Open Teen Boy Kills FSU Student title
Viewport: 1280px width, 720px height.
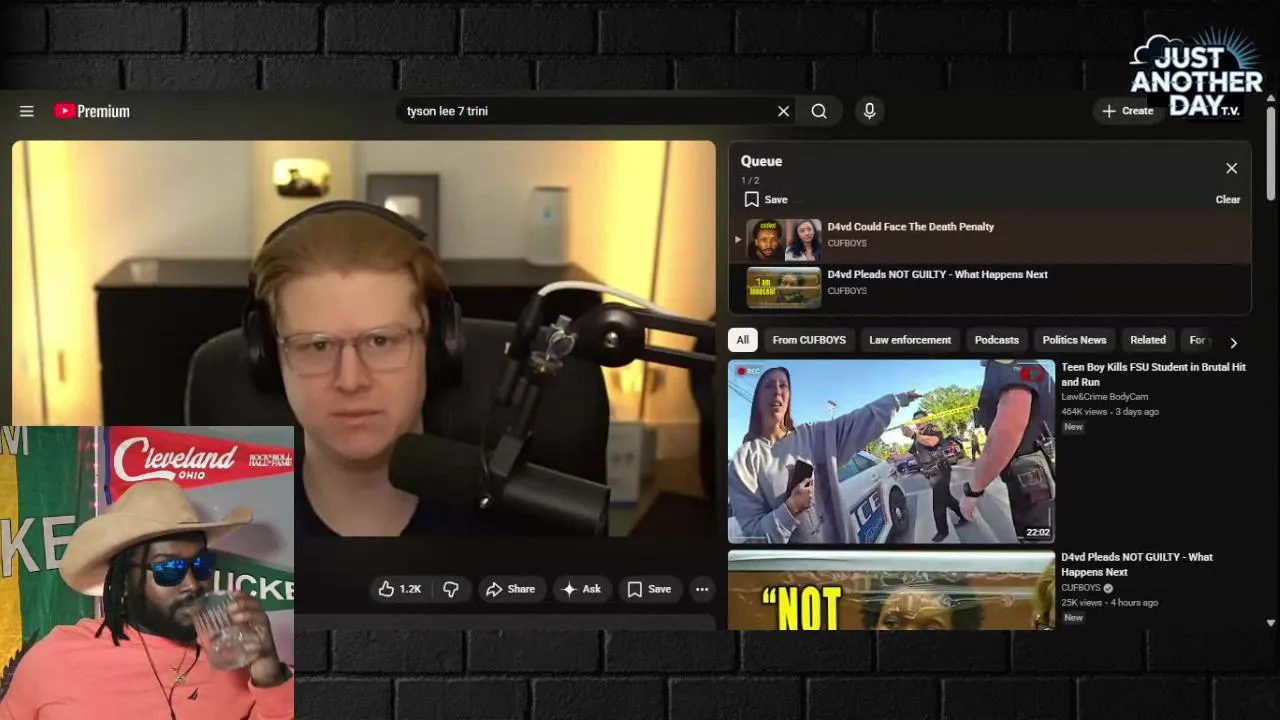coord(1153,374)
